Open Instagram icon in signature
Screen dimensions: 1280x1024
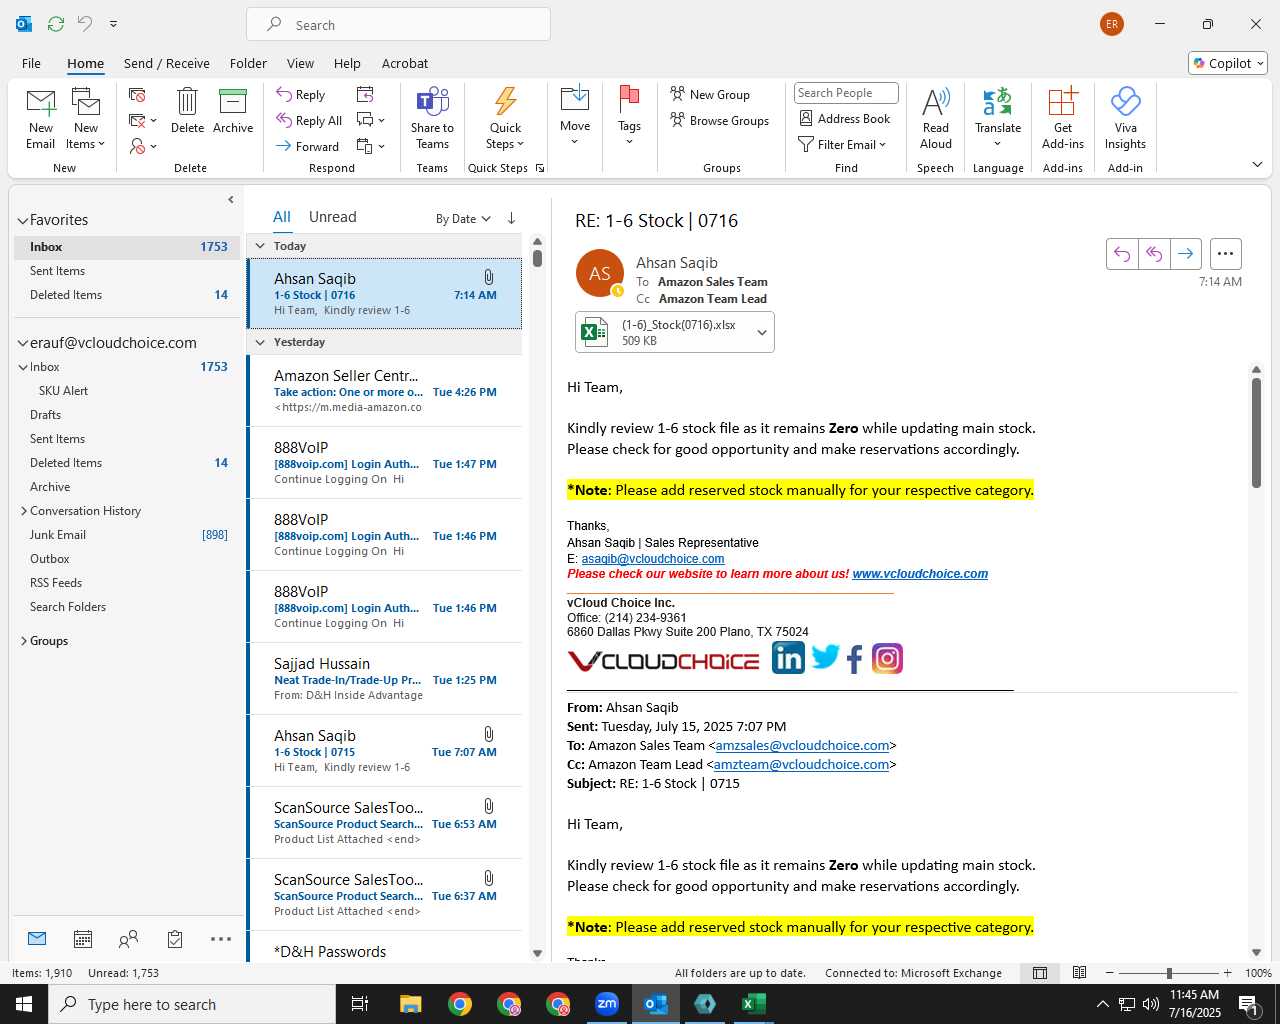coord(887,658)
